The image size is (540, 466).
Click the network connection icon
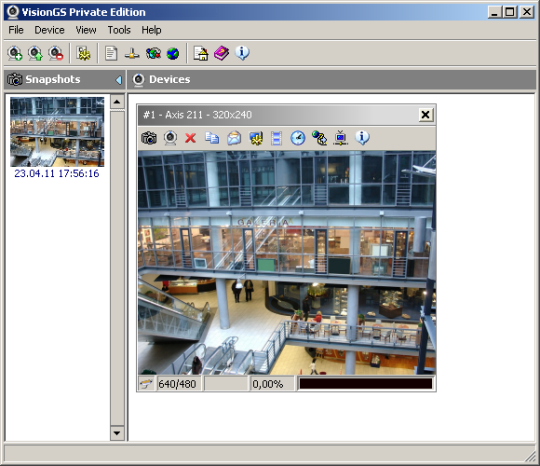(x=132, y=53)
